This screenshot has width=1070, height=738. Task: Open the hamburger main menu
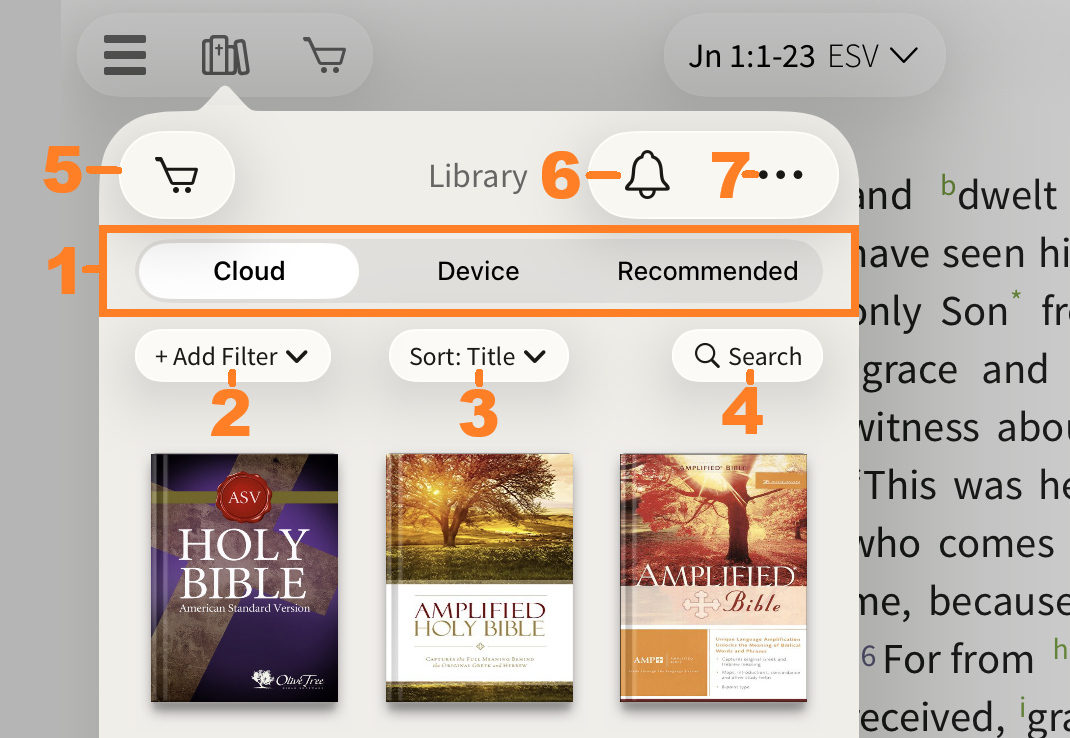(x=125, y=55)
